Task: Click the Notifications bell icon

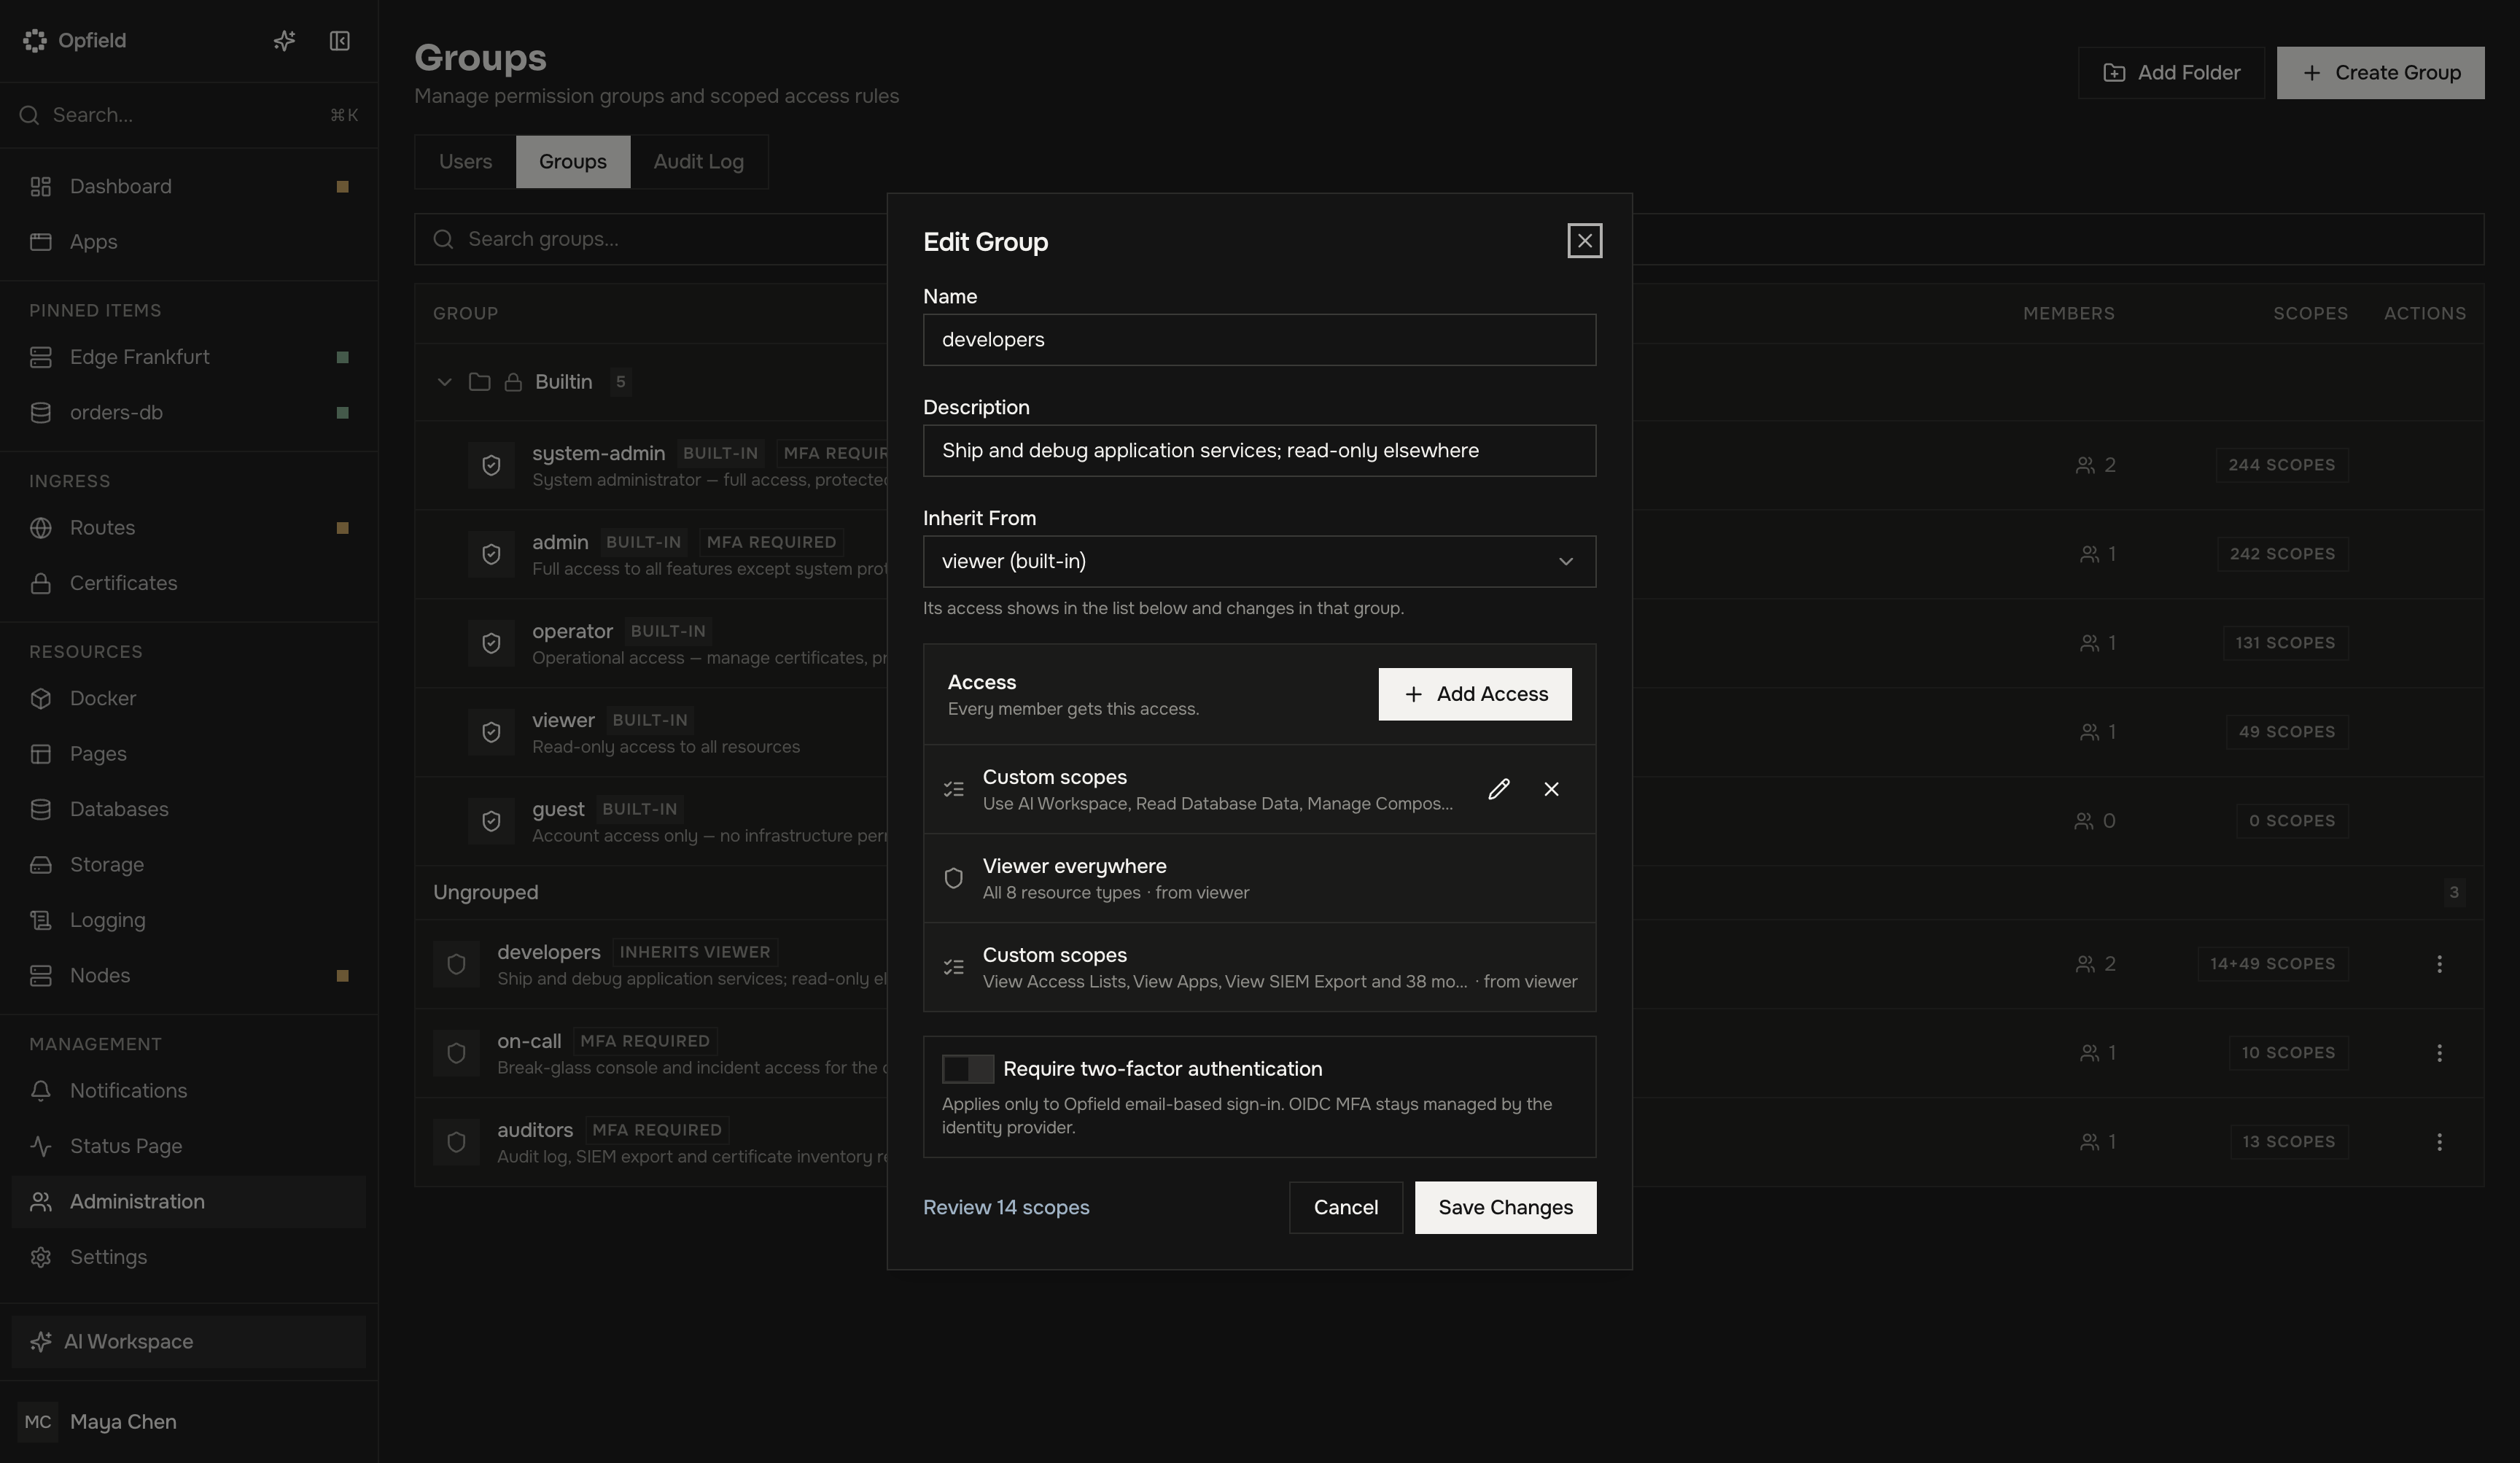Action: (41, 1090)
